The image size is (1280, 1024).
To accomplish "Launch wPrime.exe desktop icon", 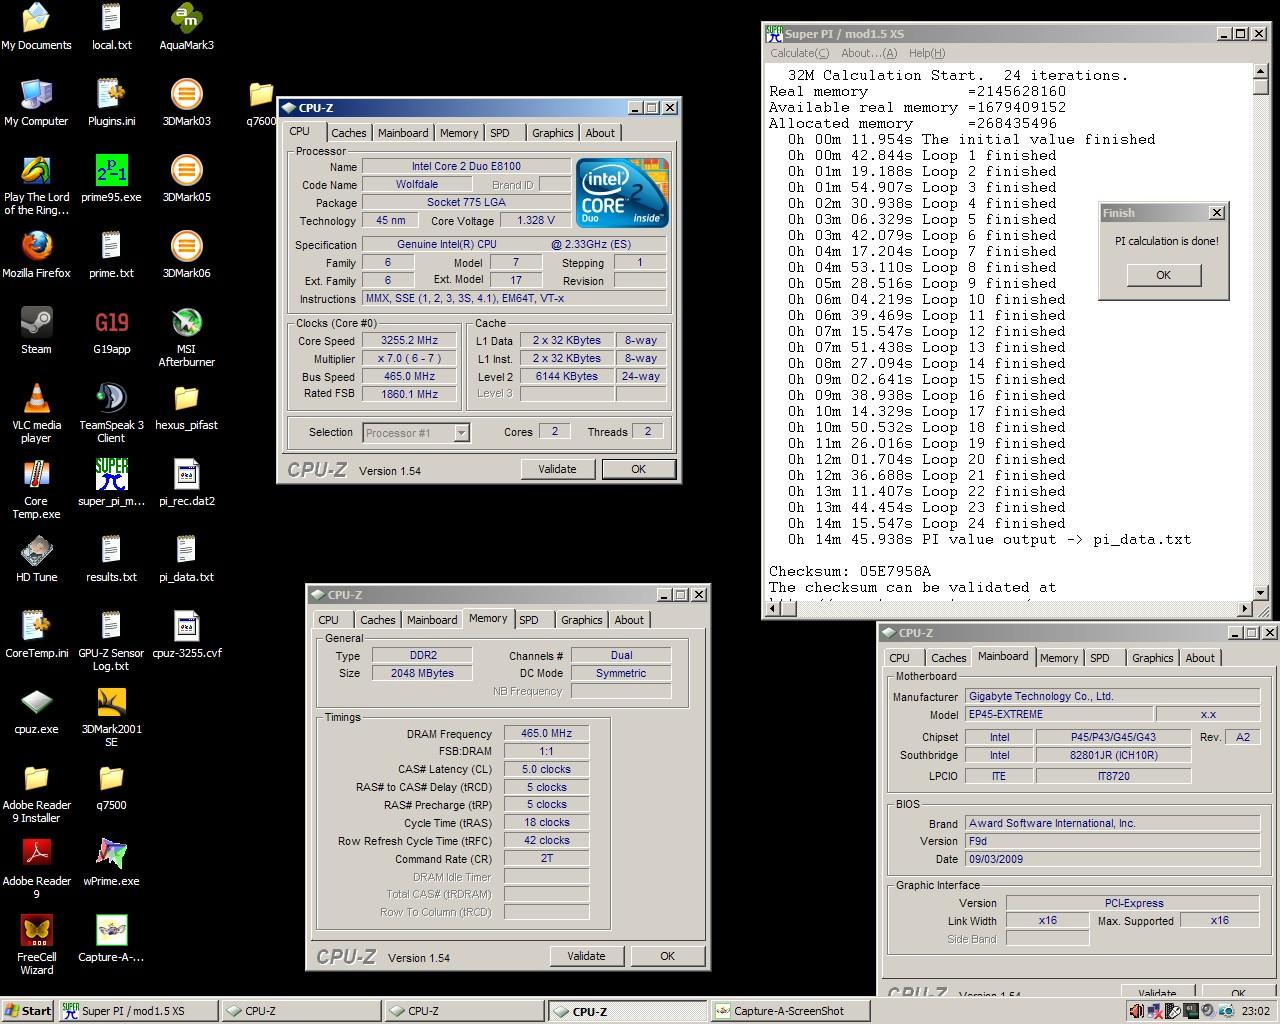I will point(111,863).
